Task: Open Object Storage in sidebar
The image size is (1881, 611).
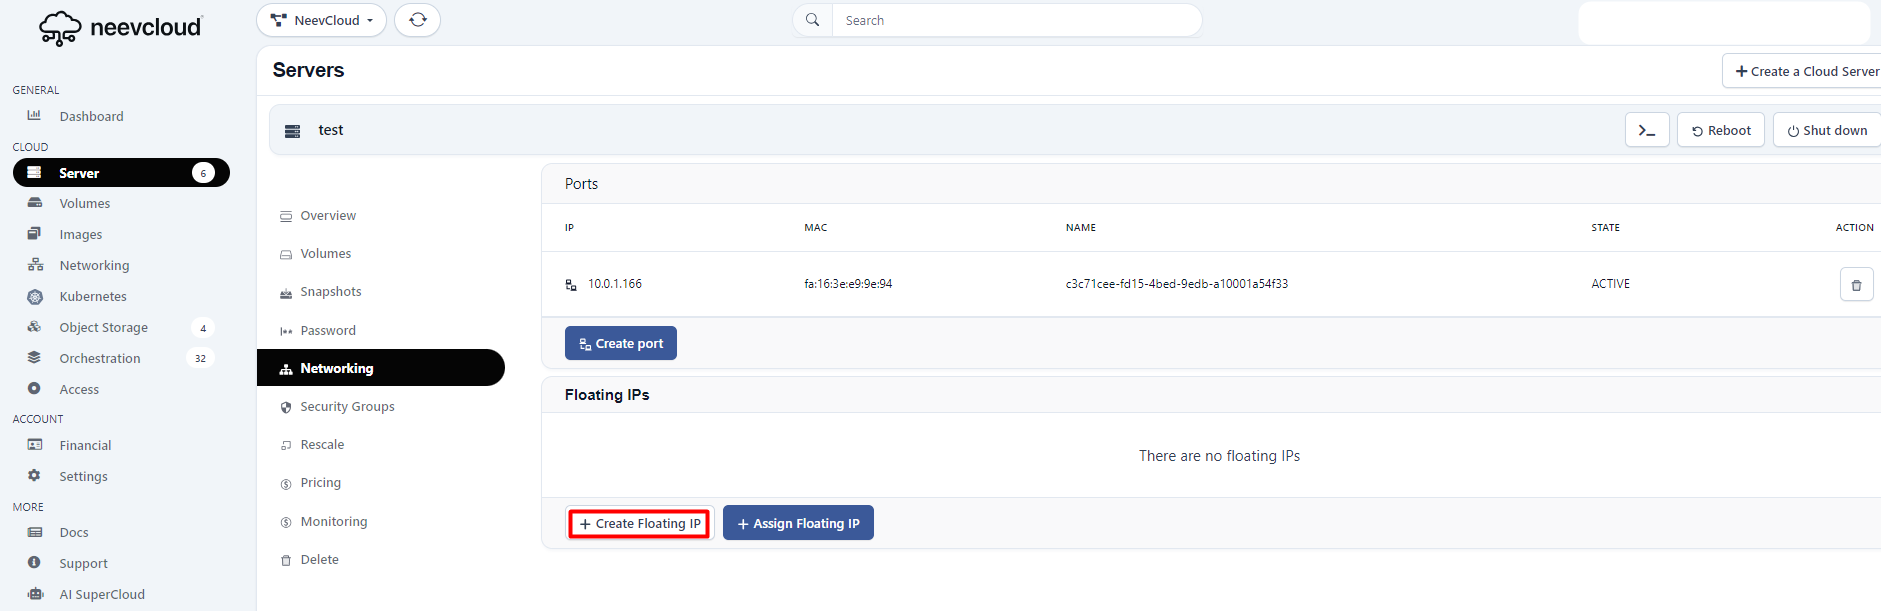Action: click(x=103, y=327)
